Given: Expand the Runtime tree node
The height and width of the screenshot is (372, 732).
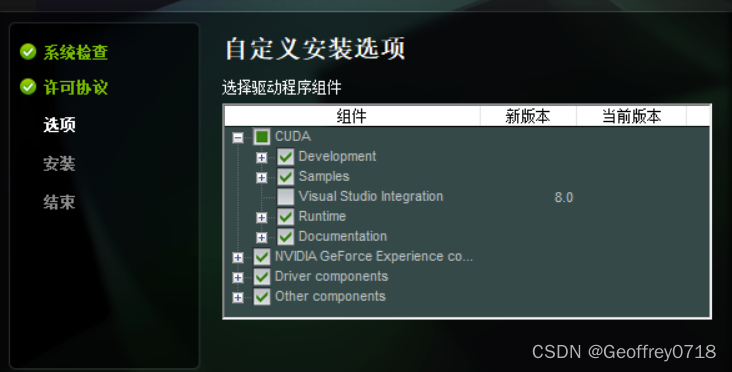Looking at the screenshot, I should 261,217.
